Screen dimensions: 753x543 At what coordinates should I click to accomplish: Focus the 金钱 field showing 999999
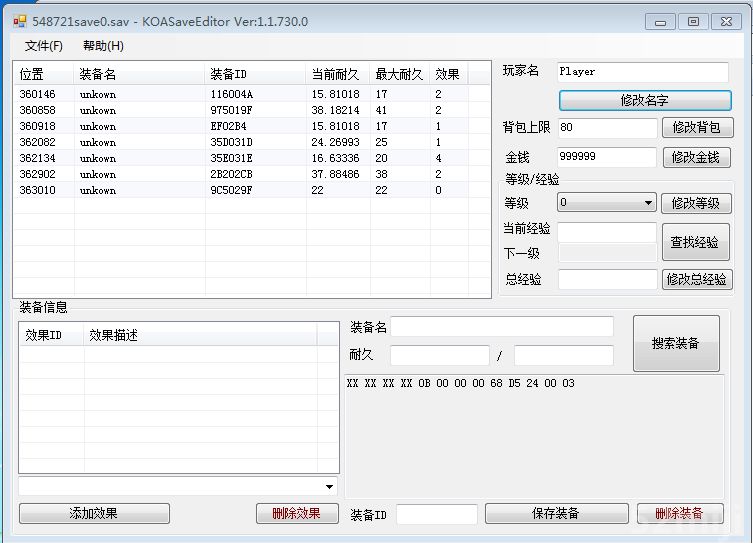point(606,158)
